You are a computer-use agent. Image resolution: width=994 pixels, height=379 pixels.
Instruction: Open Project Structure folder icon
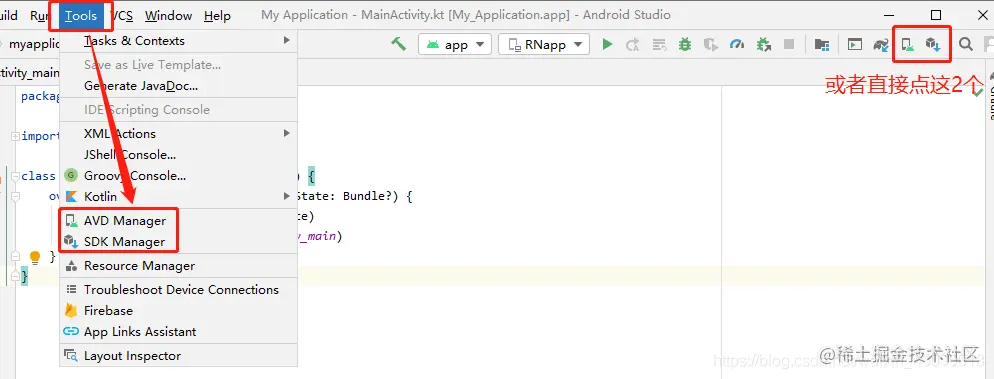(x=822, y=44)
